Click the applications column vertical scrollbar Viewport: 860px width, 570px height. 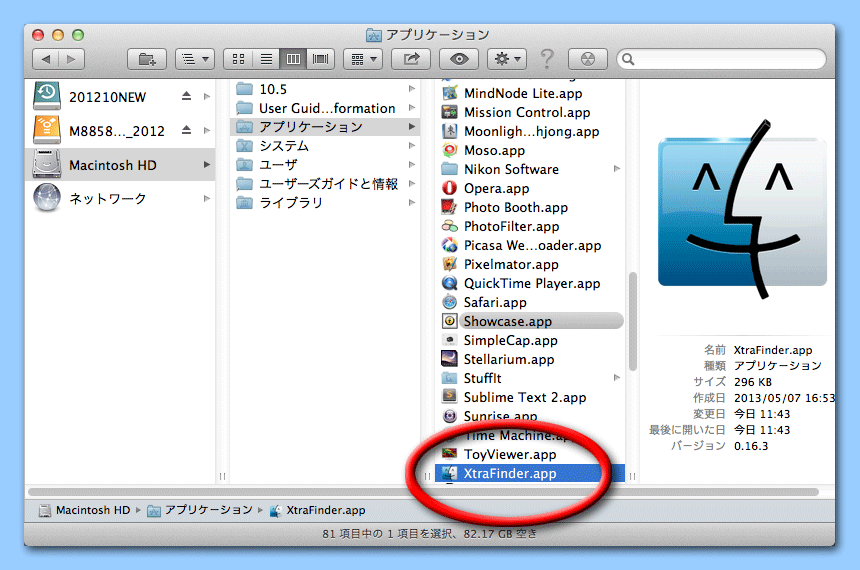point(632,321)
